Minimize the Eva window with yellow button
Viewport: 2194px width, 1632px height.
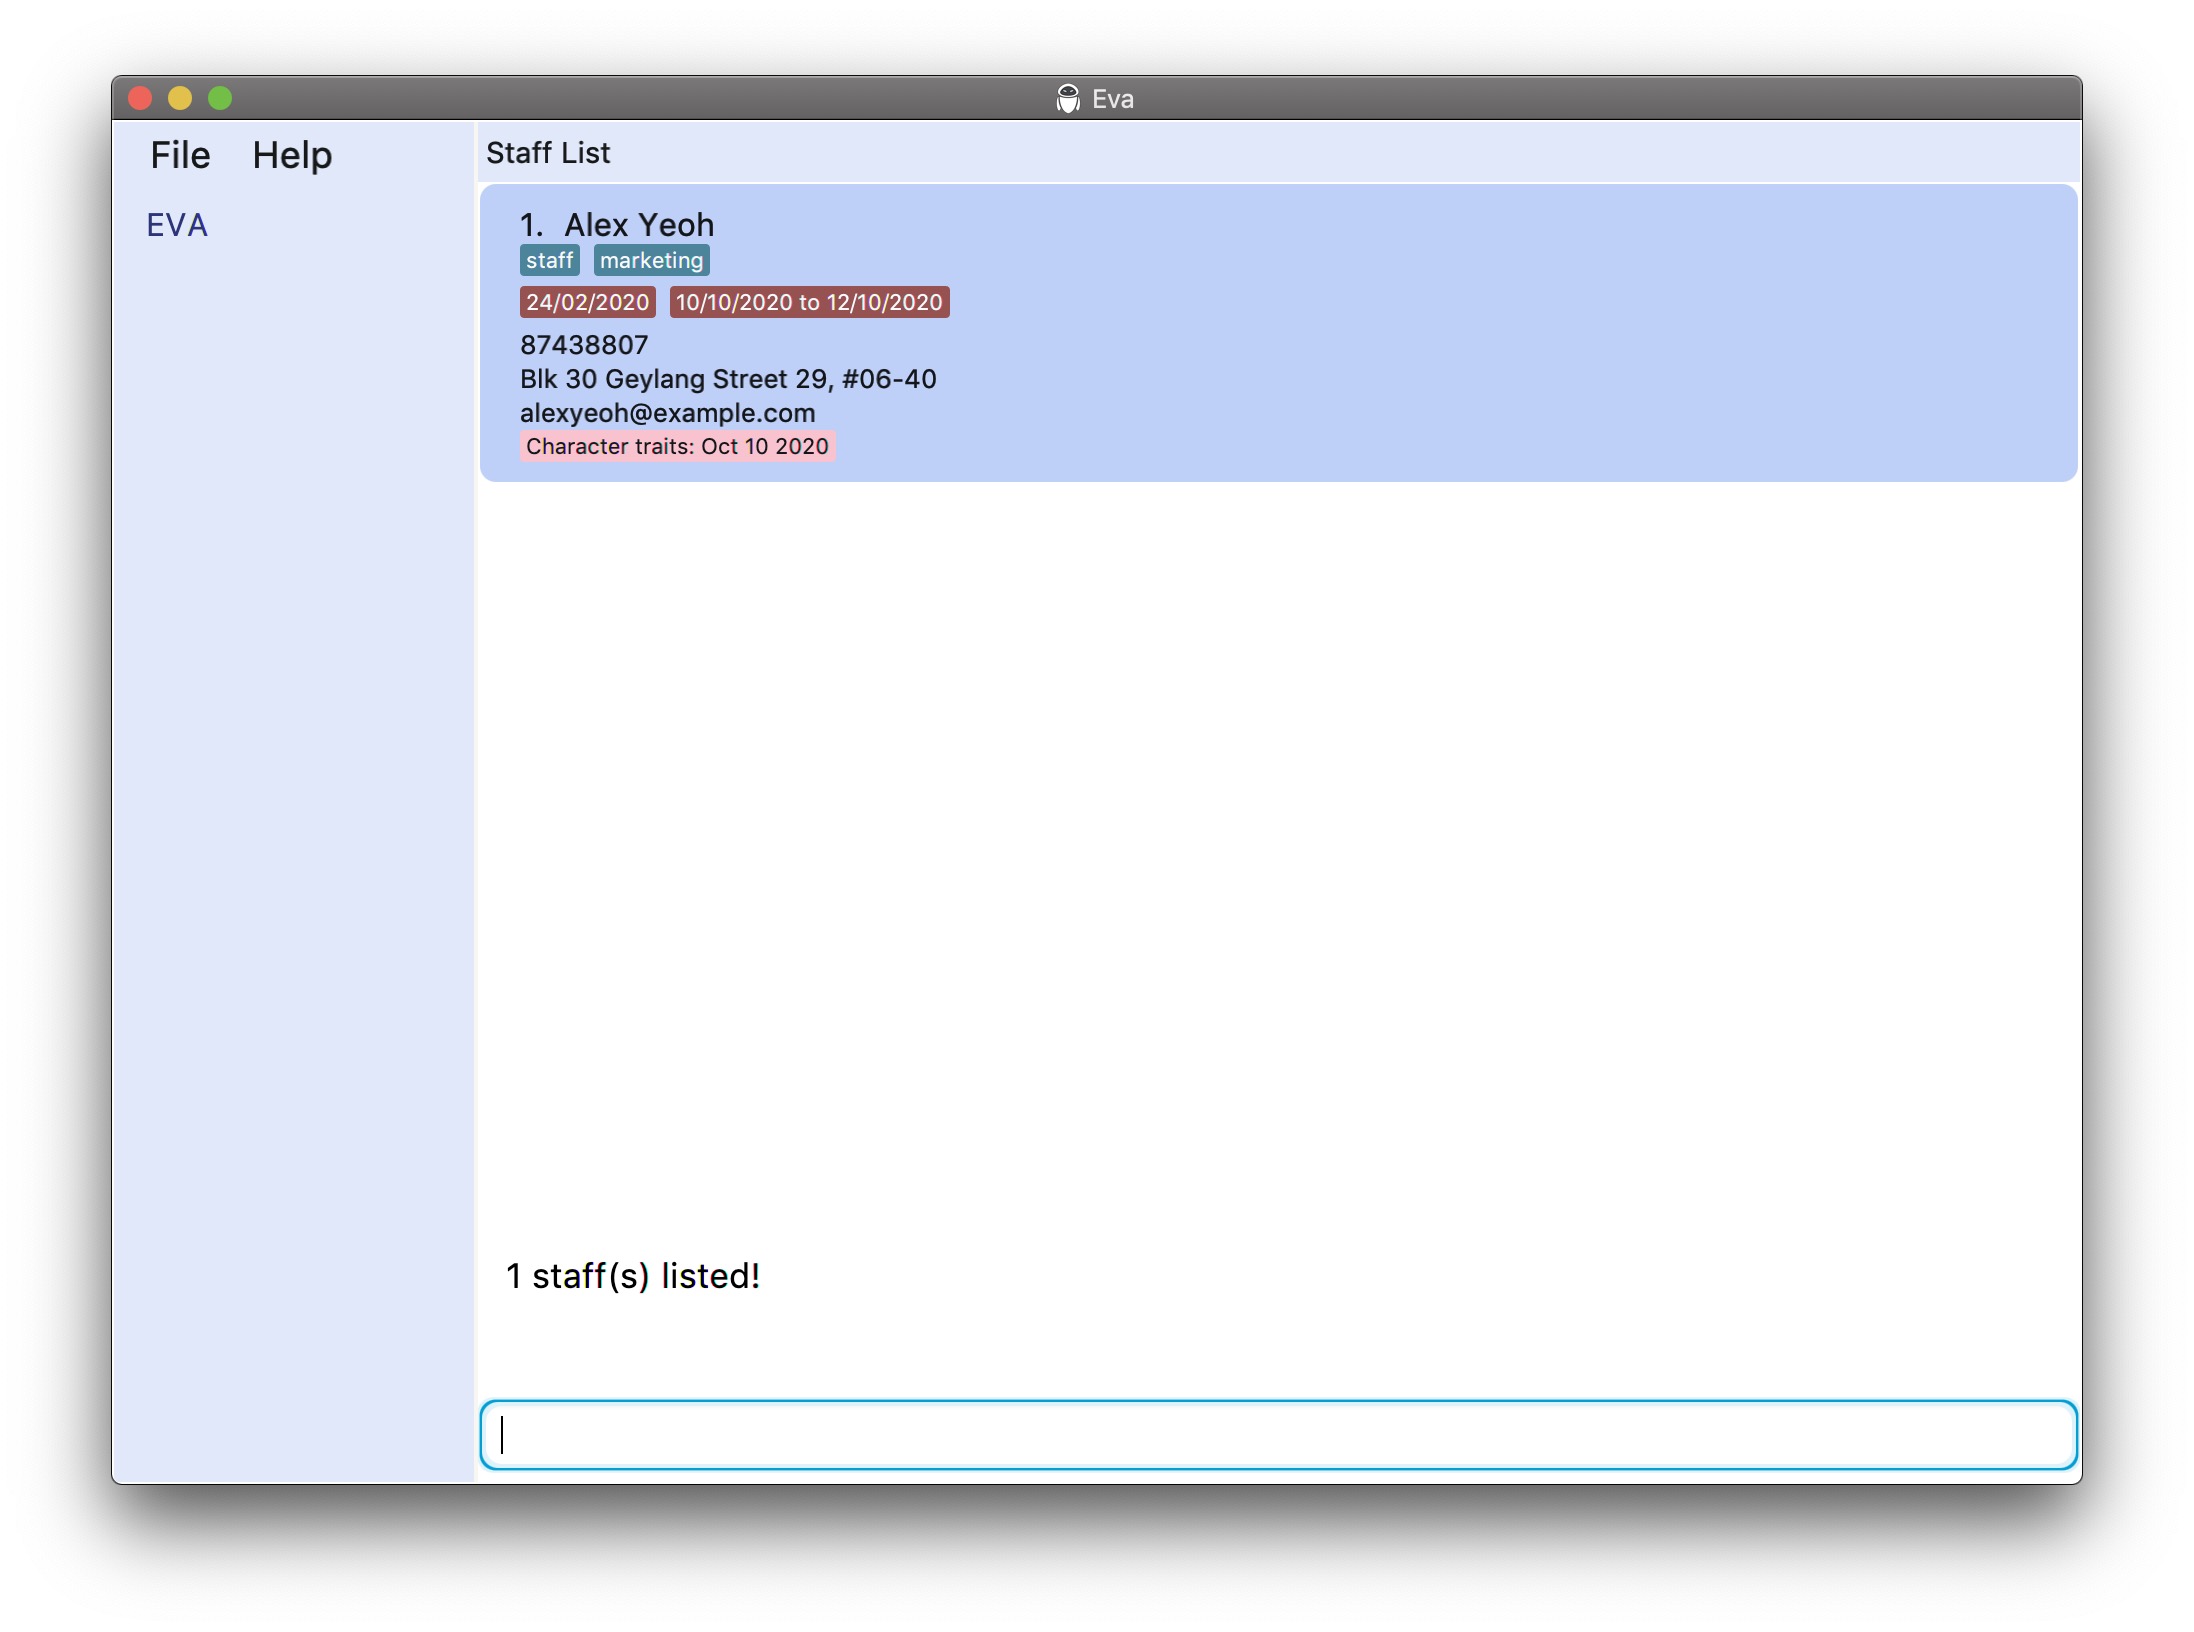coord(180,98)
